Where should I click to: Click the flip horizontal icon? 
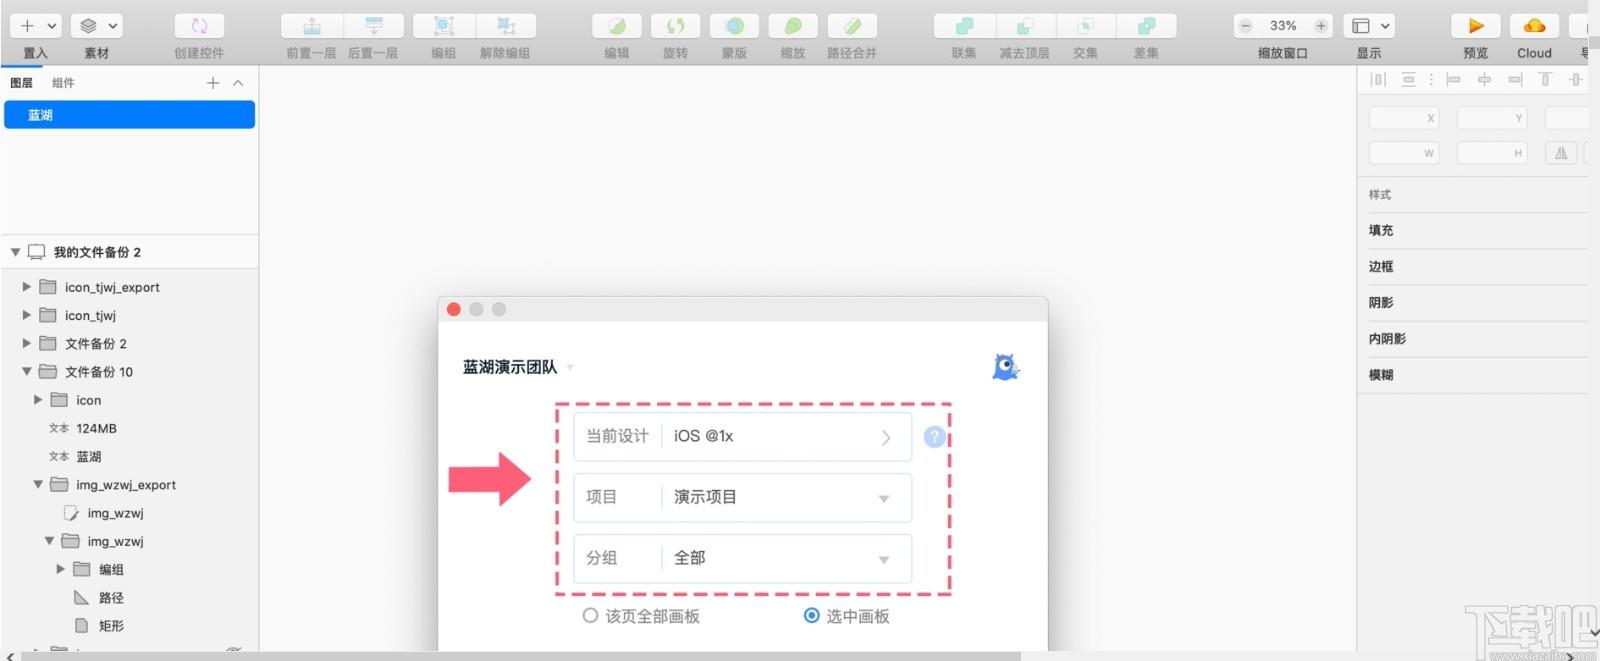point(1561,153)
